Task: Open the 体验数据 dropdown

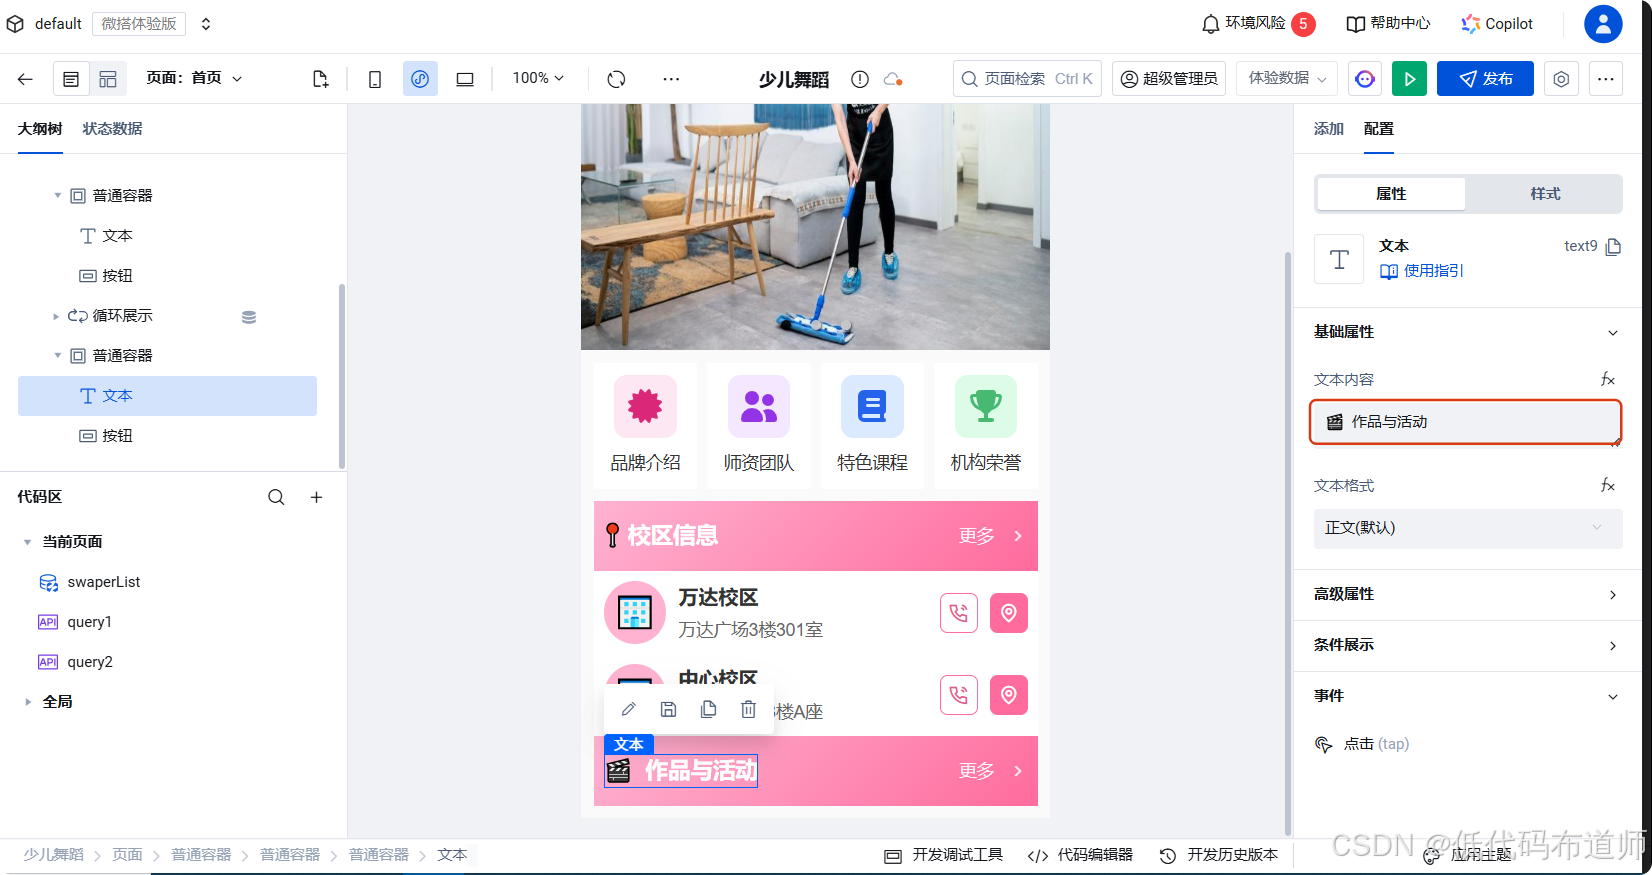Action: 1287,78
